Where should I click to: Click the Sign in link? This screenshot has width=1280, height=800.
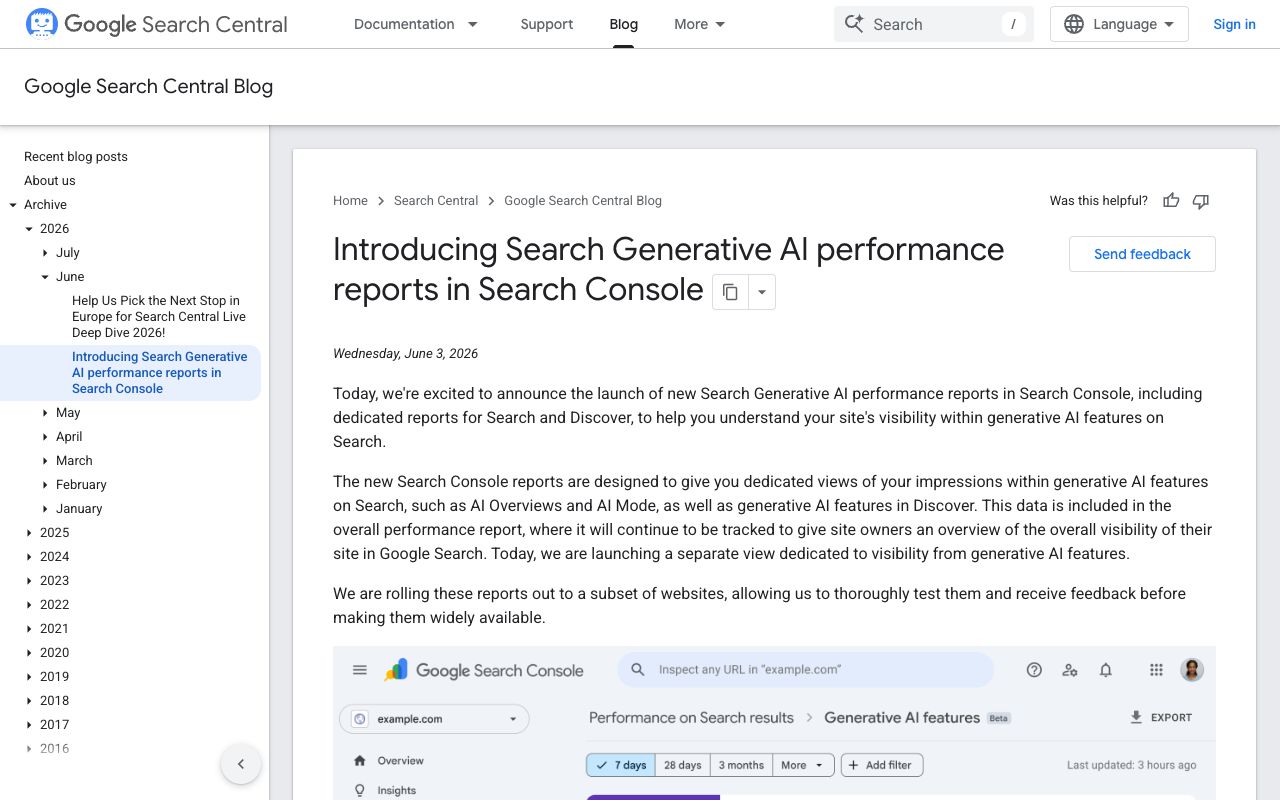pyautogui.click(x=1234, y=24)
